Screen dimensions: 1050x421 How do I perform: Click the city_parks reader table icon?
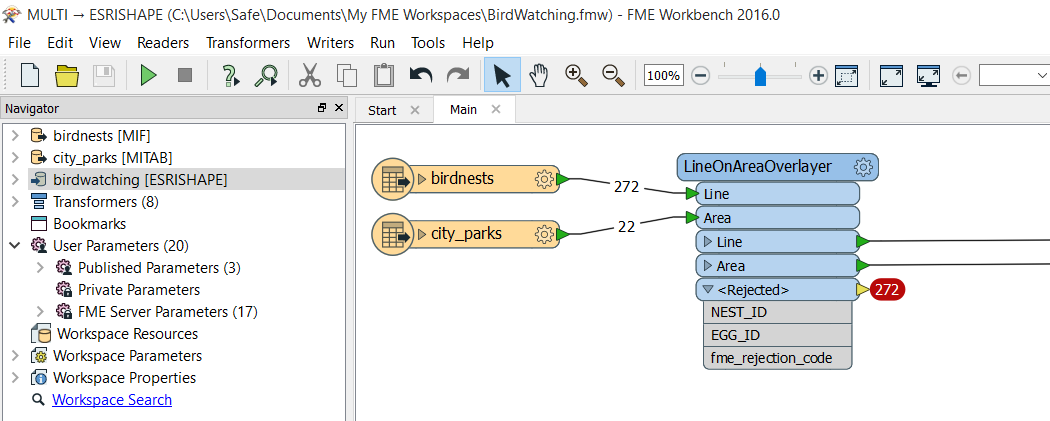coord(394,234)
